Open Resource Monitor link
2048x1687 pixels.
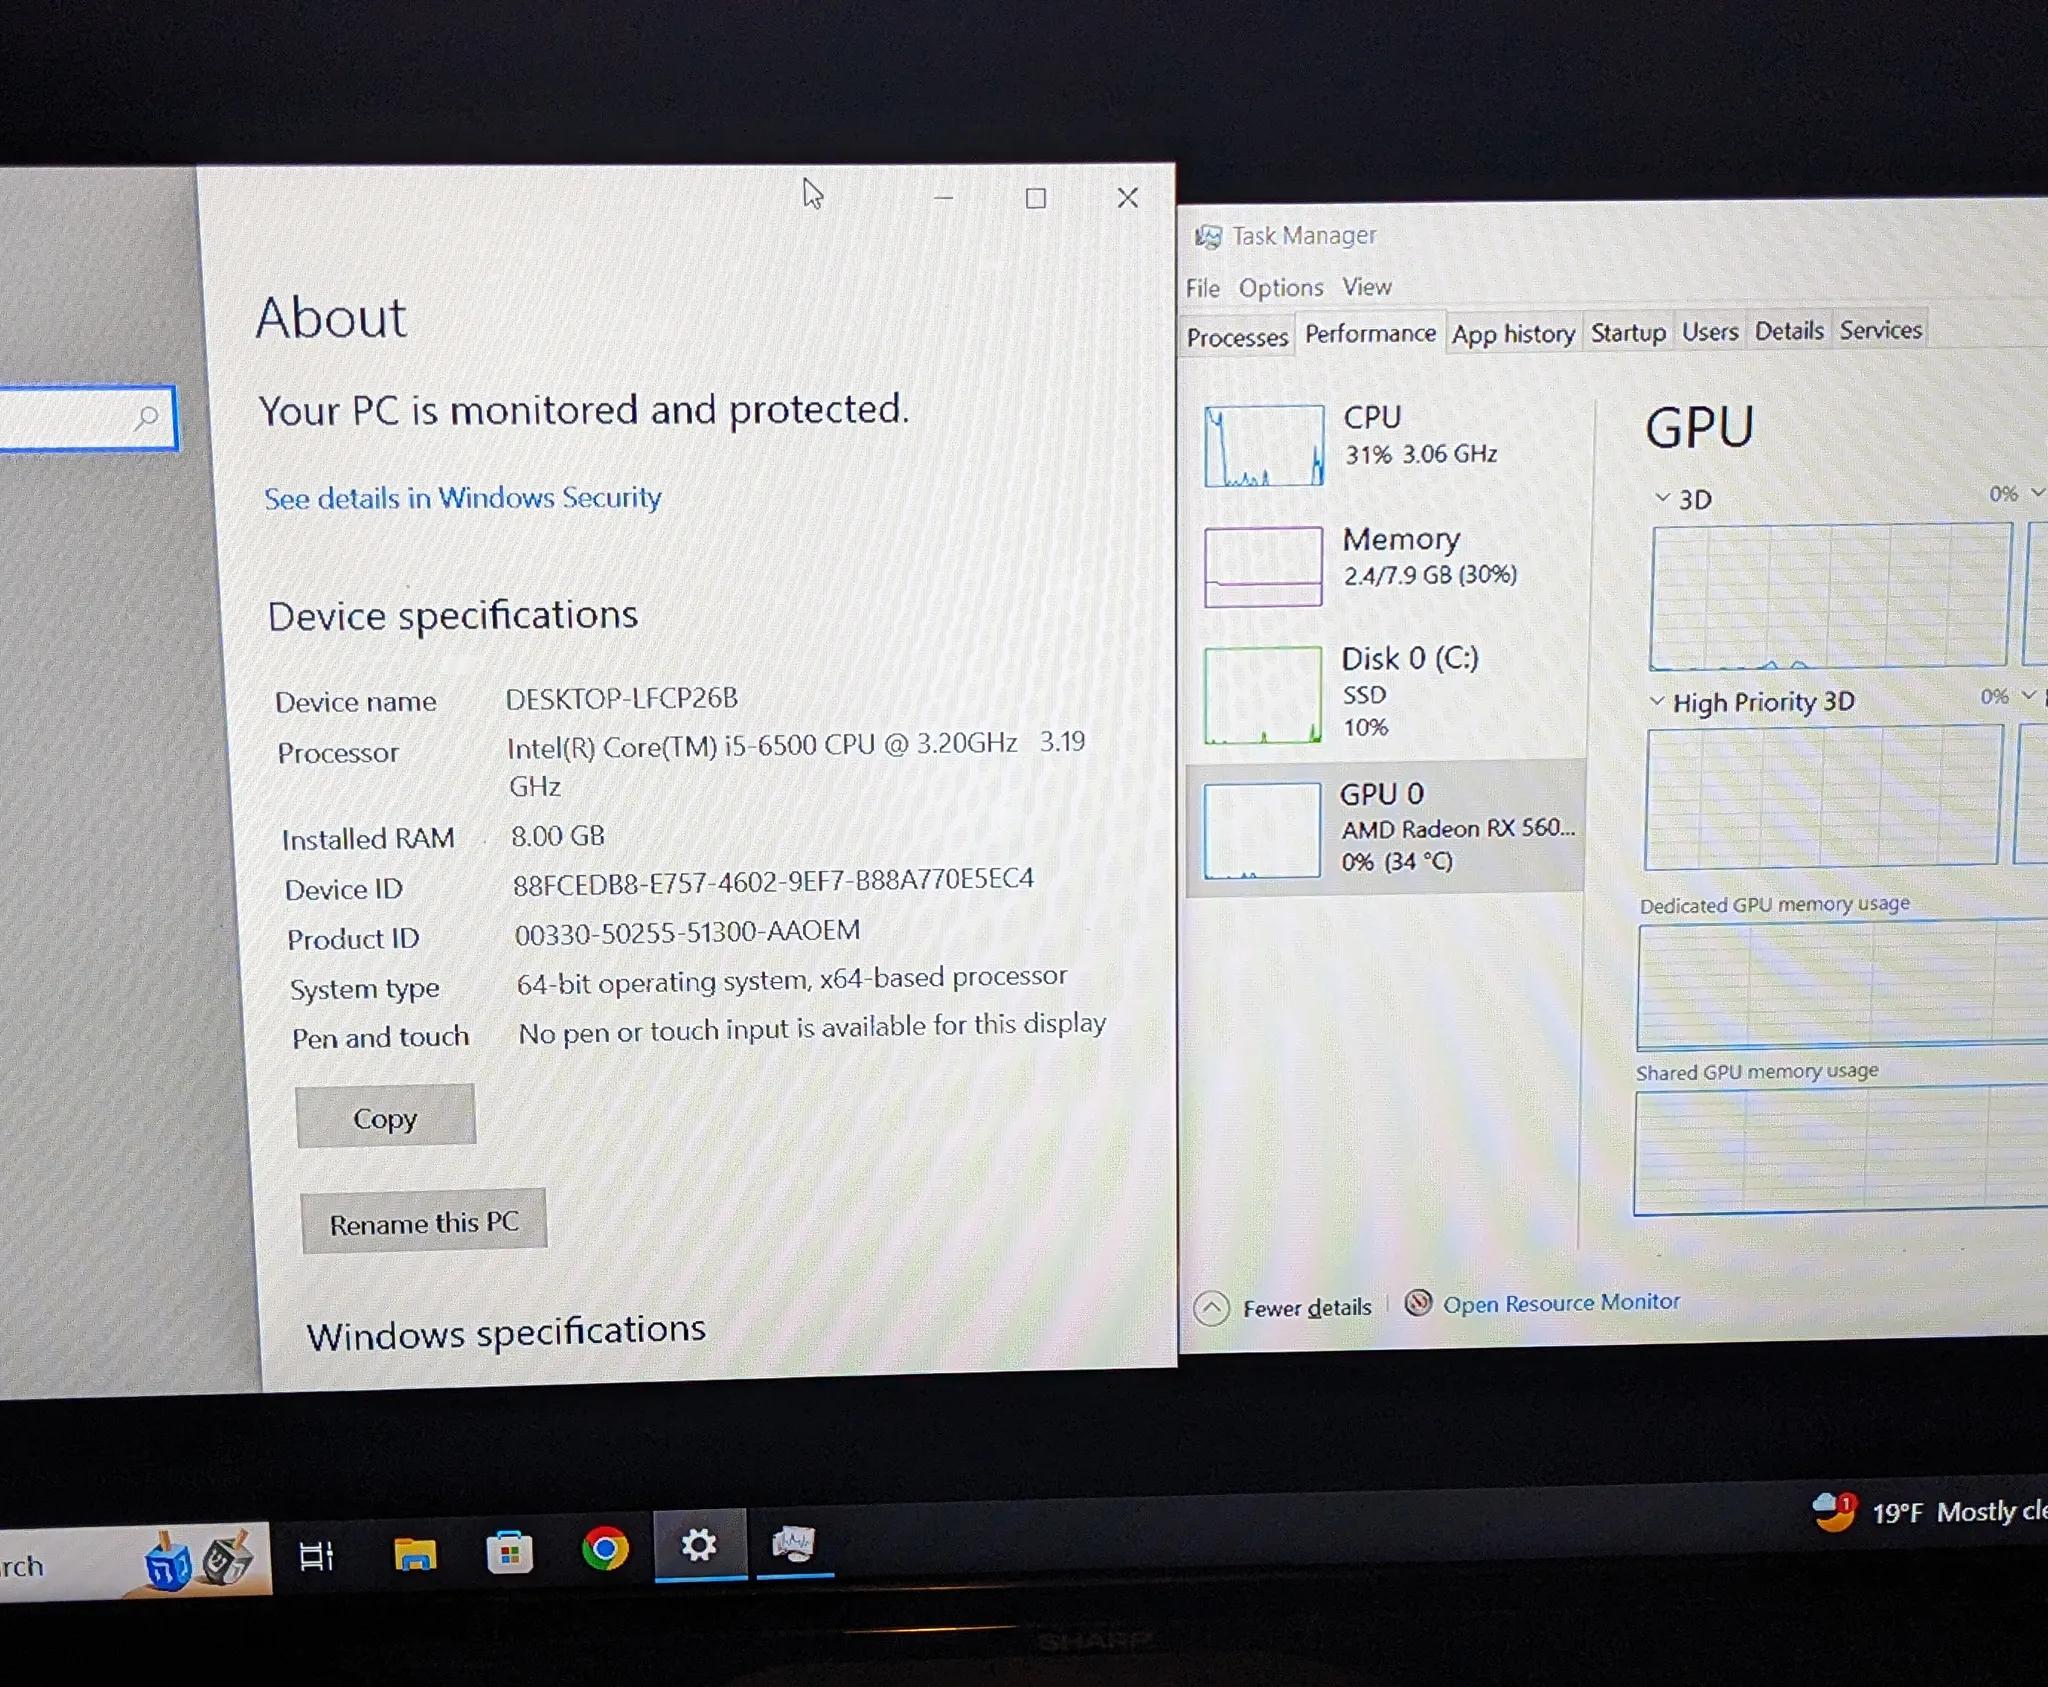tap(1561, 1303)
